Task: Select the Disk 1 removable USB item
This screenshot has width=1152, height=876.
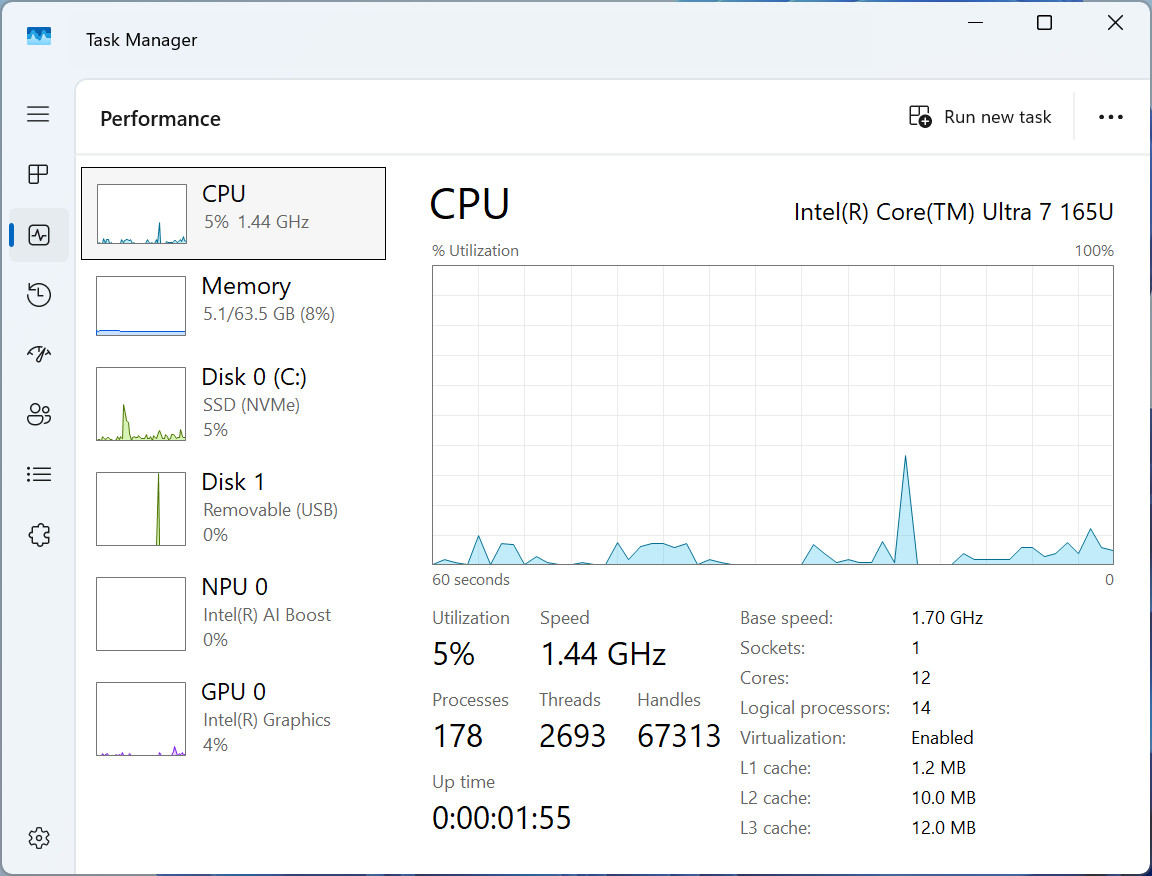Action: (x=233, y=509)
